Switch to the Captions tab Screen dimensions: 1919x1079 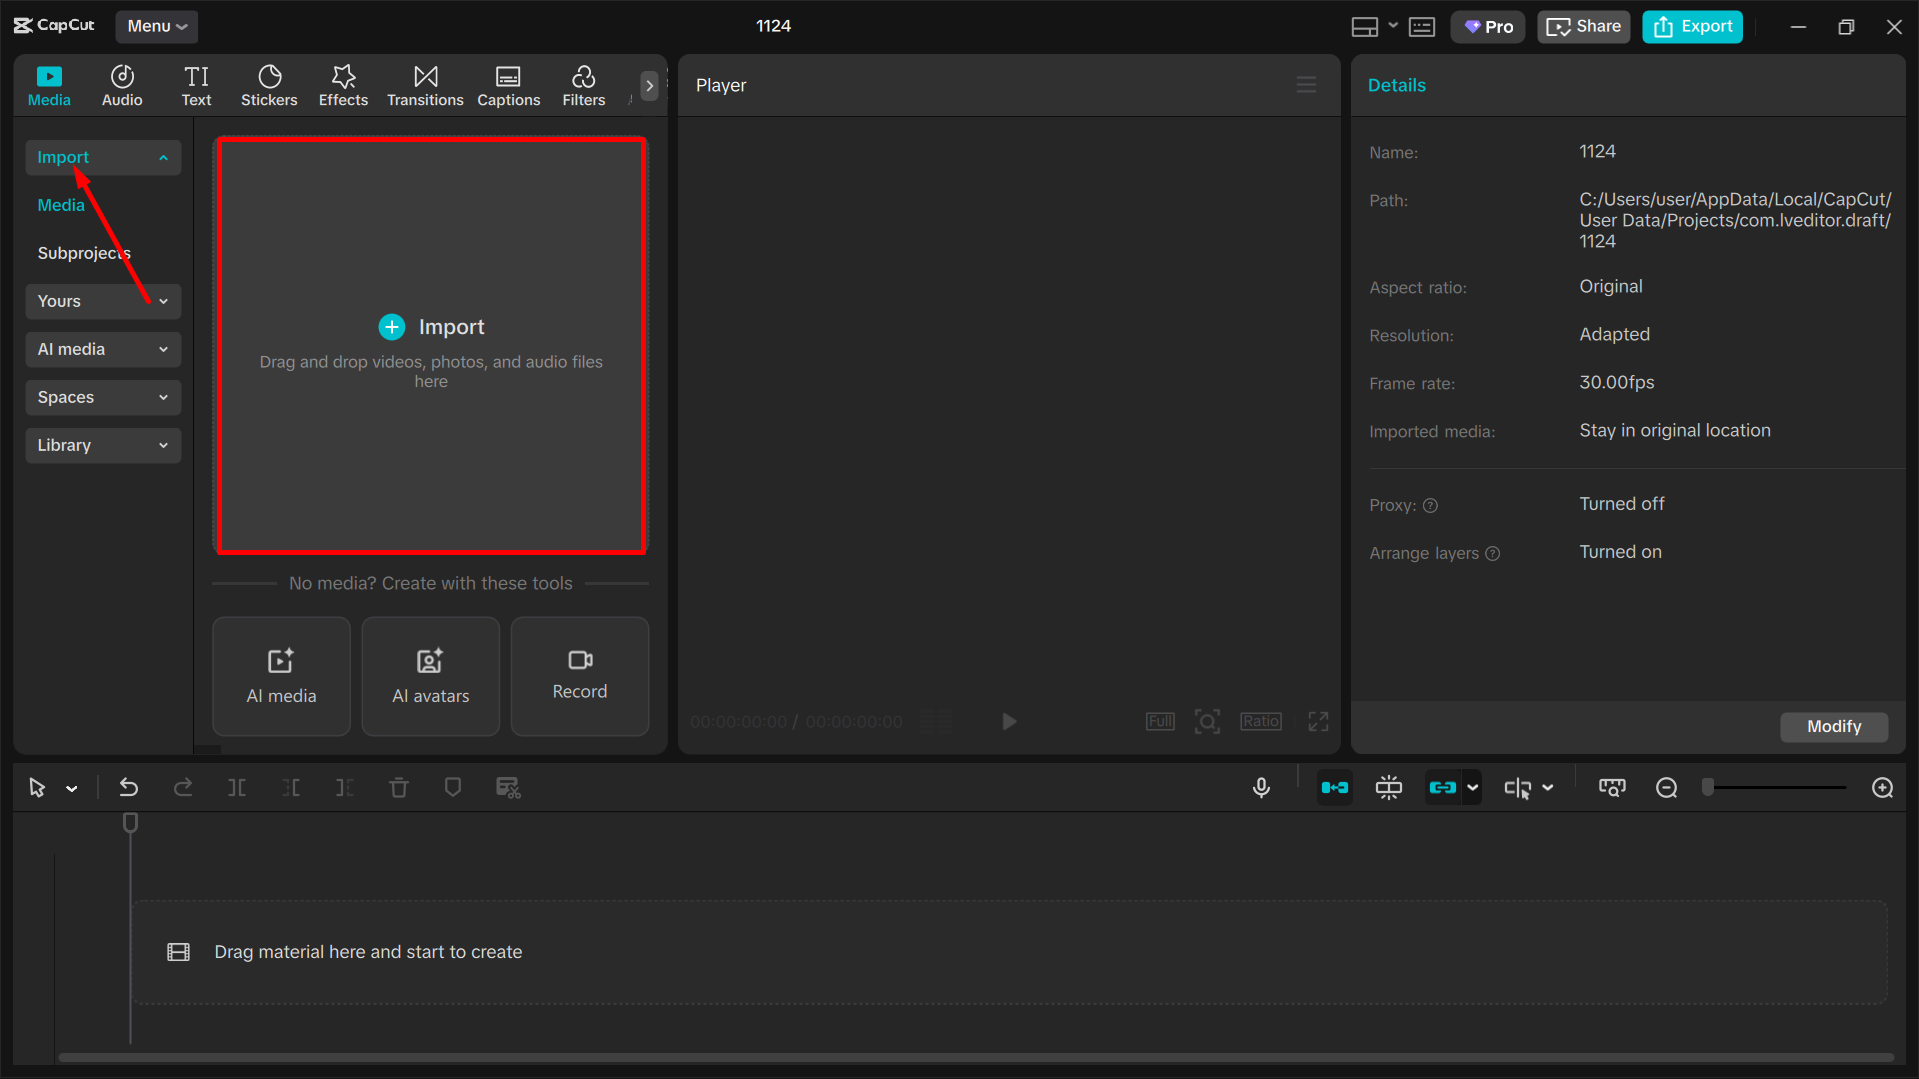click(508, 85)
